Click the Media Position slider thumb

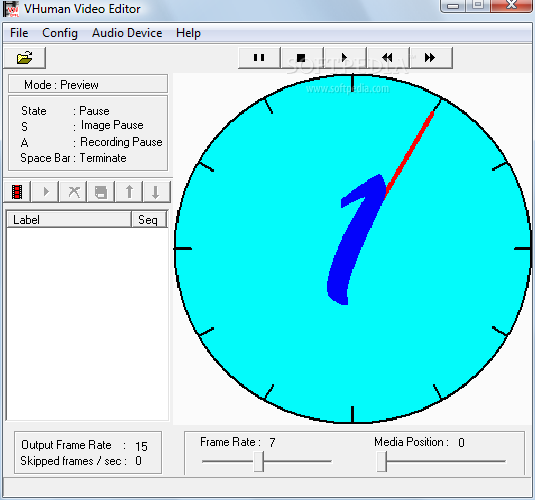(x=382, y=461)
